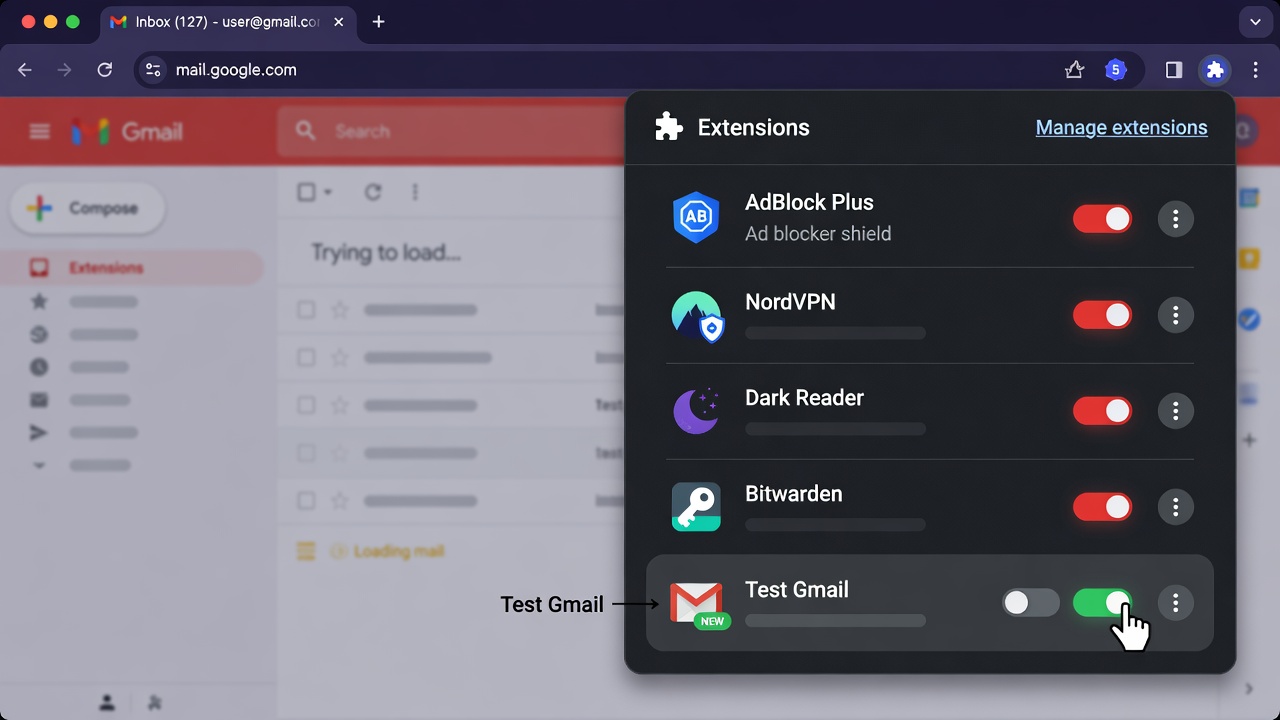Open select-all dropdown arrow in Gmail

pos(328,192)
